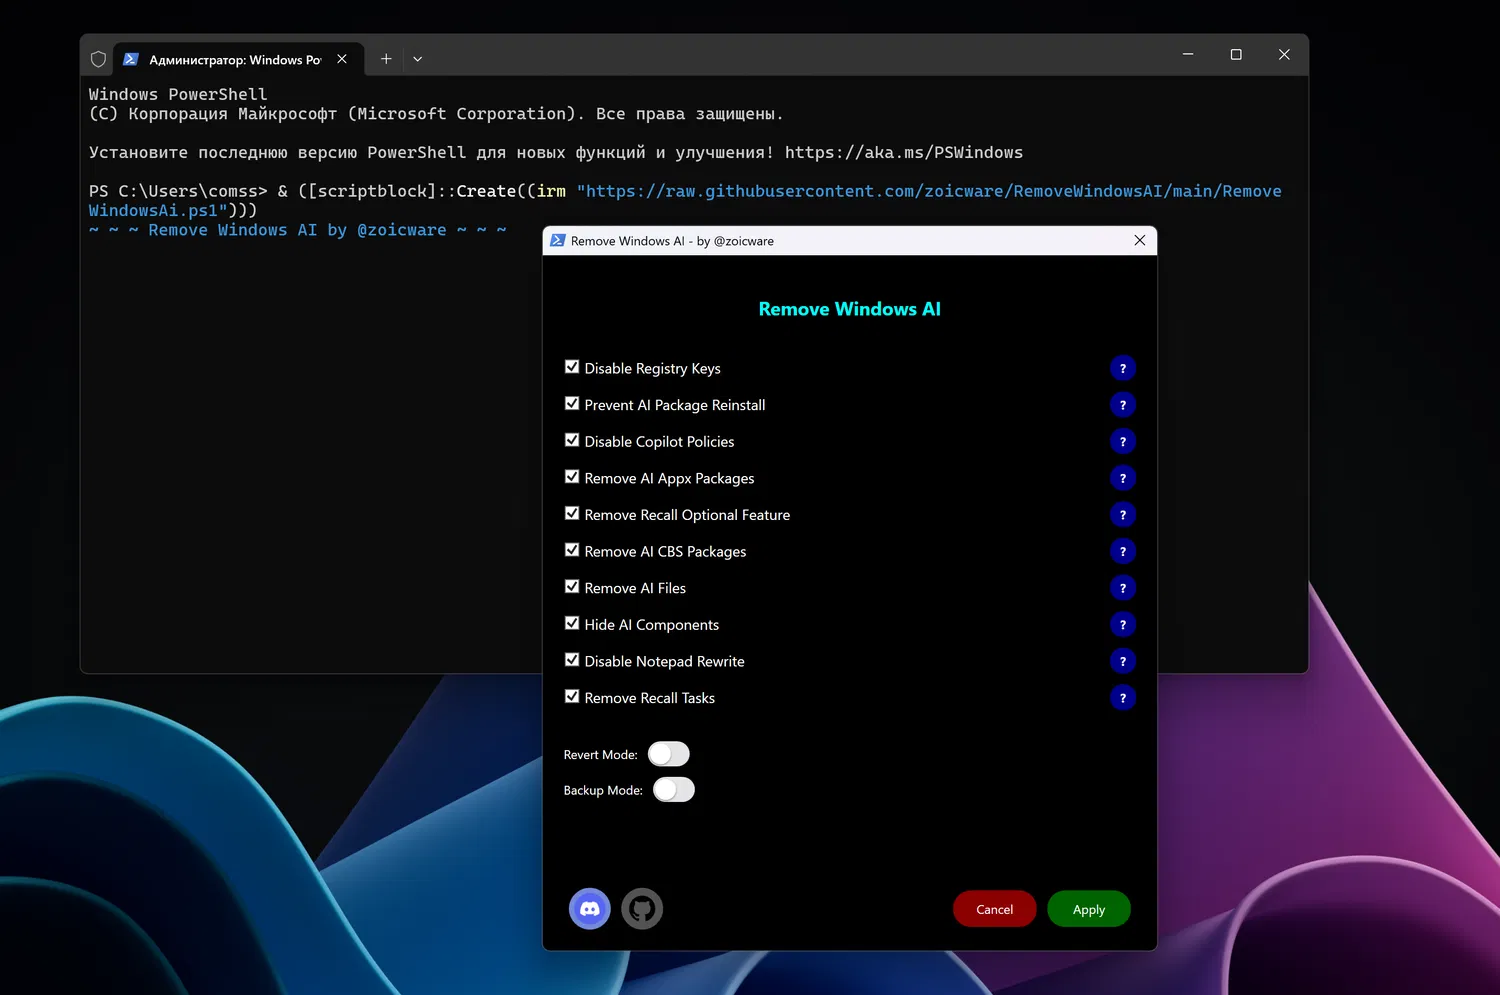This screenshot has height=995, width=1500.
Task: Click the 'Backup Mode:' label
Action: pos(603,791)
